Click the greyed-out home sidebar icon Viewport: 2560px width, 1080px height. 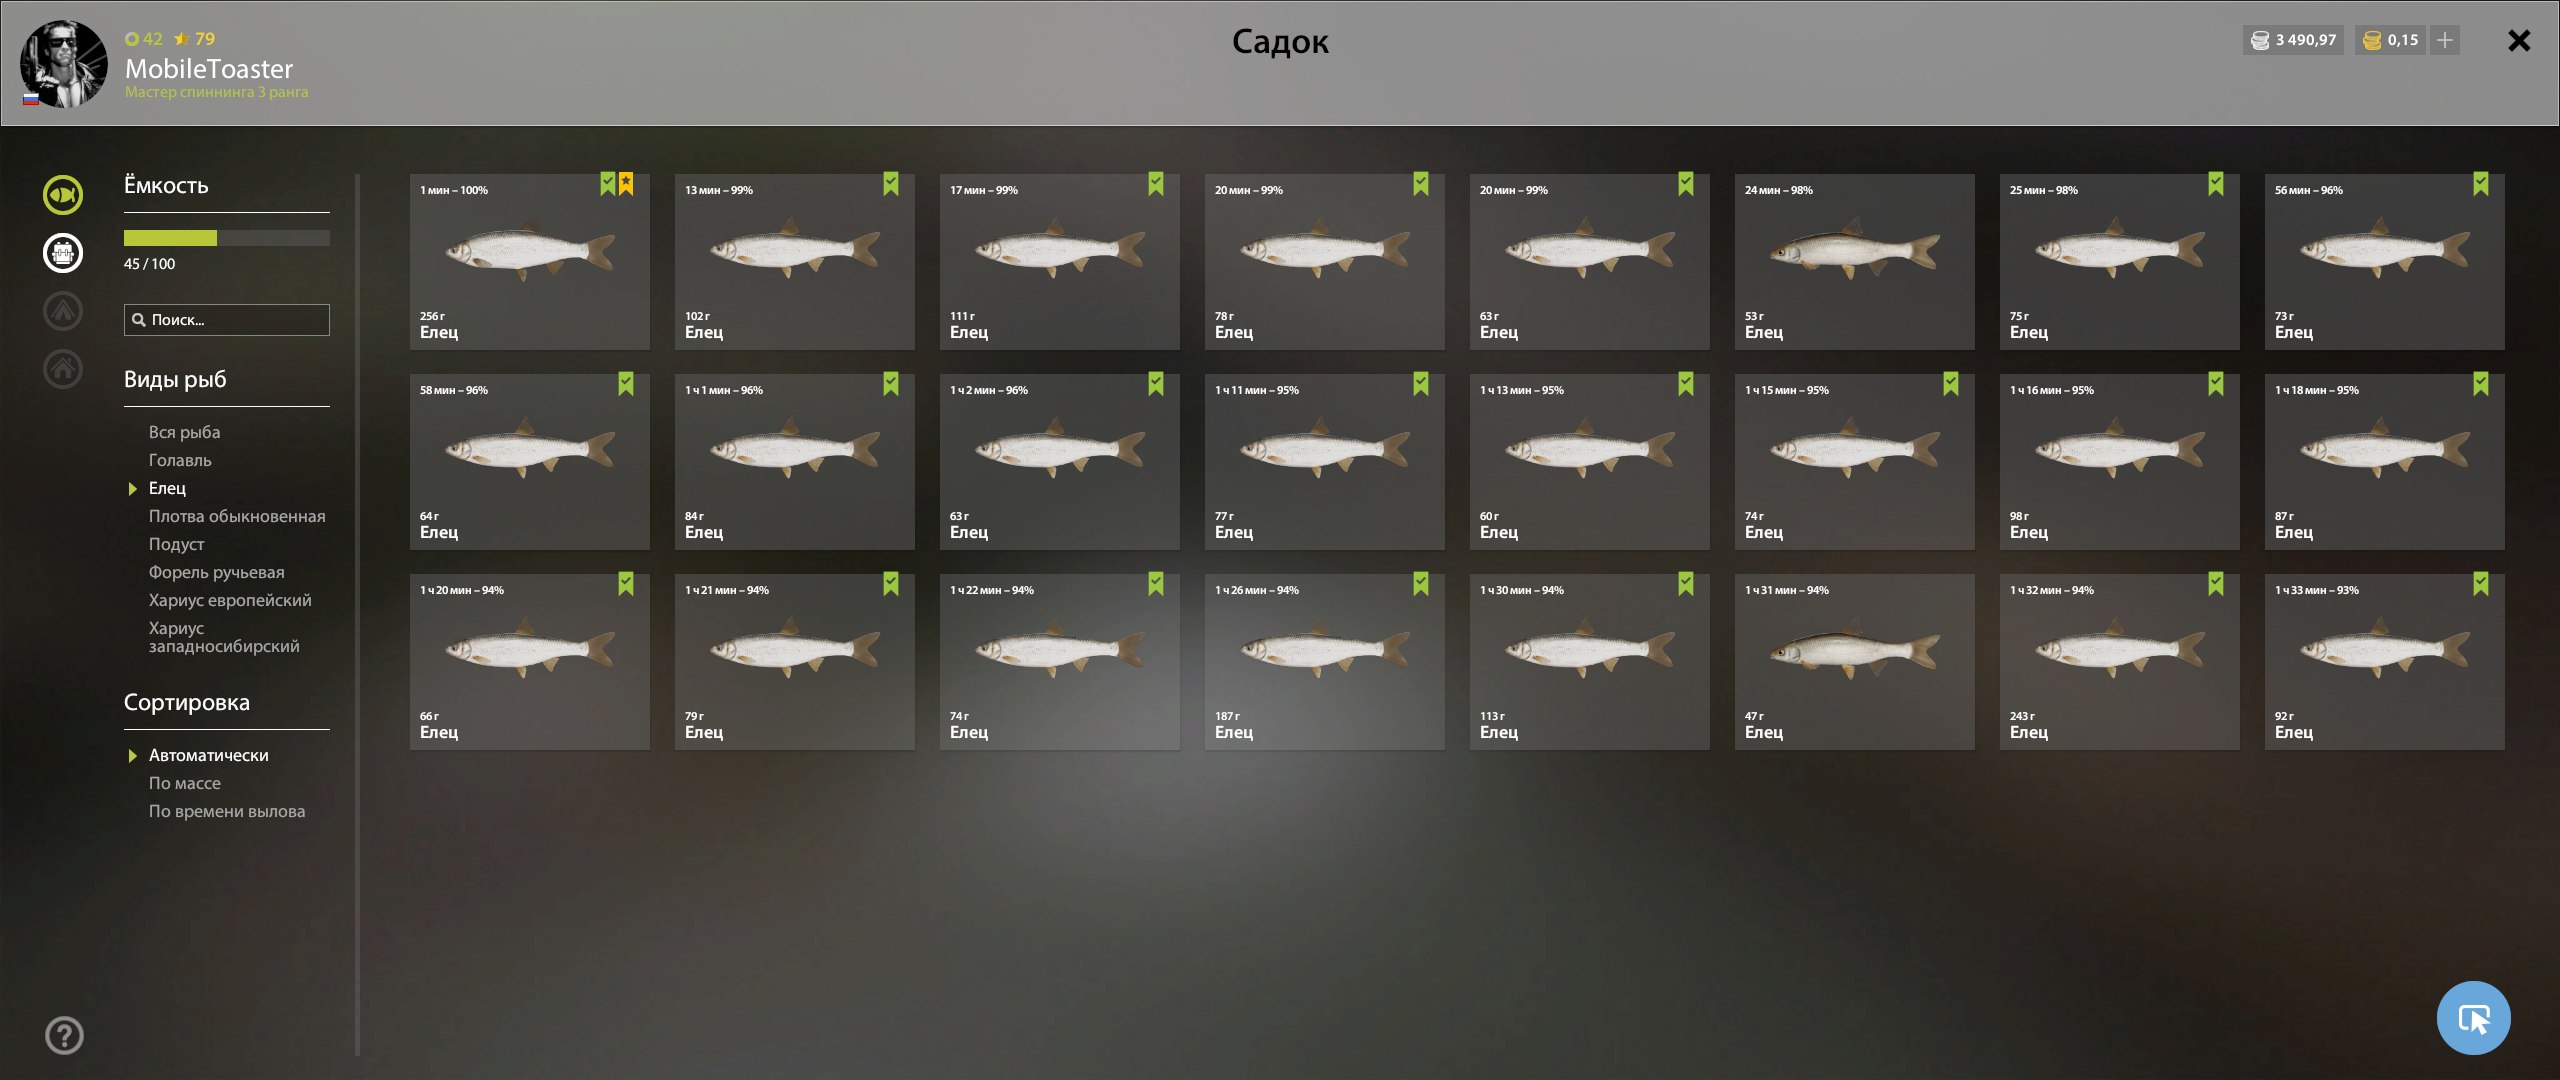(63, 369)
